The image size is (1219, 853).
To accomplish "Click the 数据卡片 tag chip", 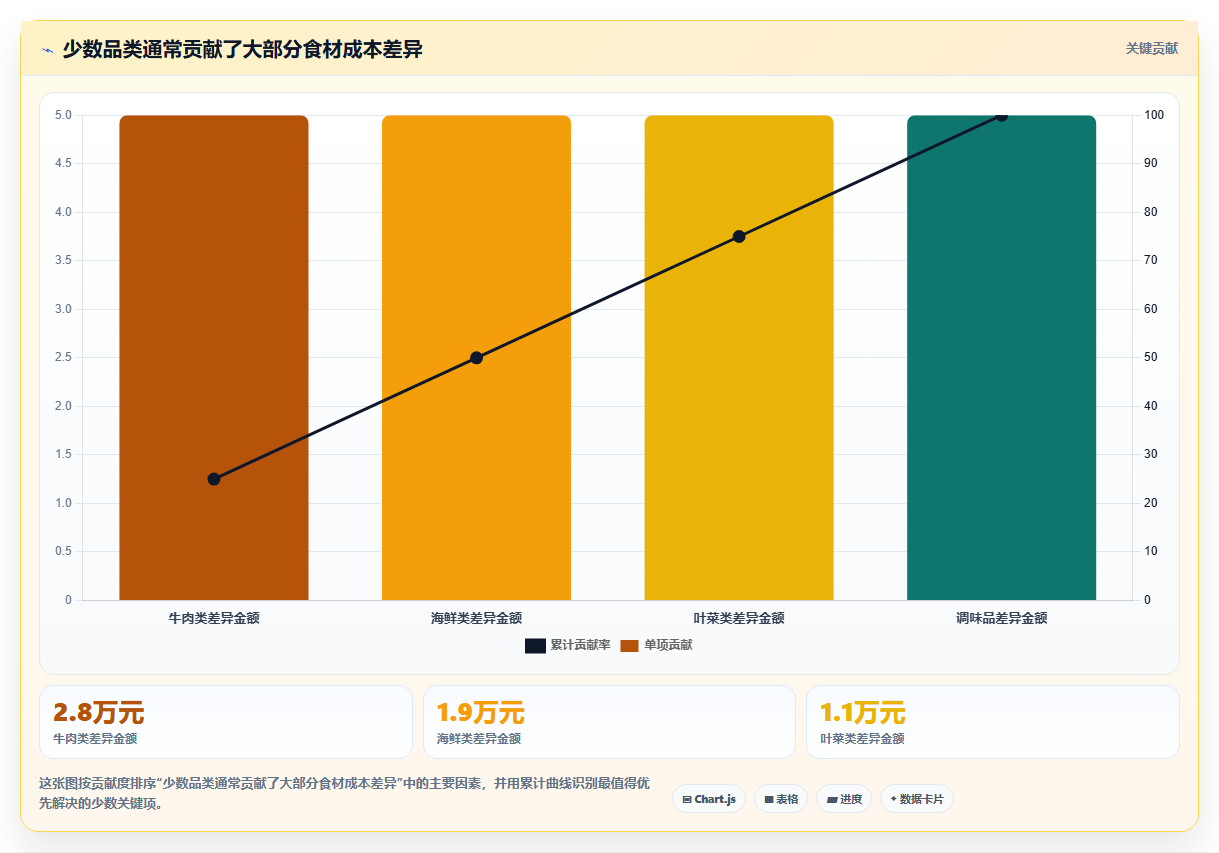I will pos(917,799).
